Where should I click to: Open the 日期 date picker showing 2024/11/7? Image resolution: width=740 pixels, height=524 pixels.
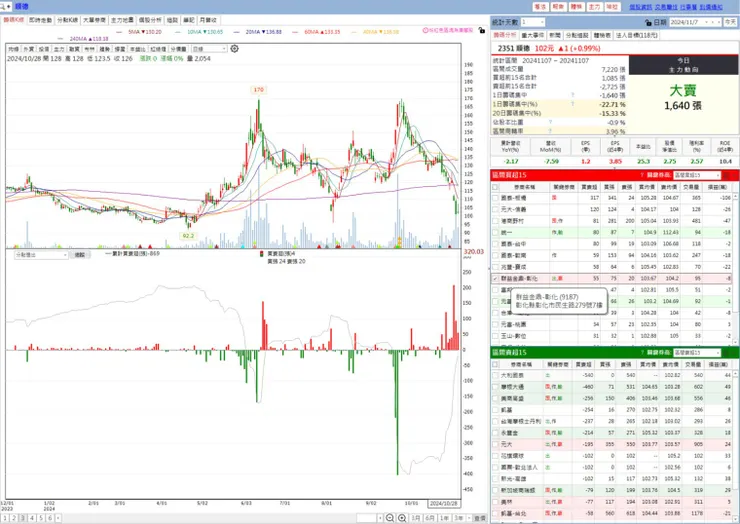coord(695,22)
